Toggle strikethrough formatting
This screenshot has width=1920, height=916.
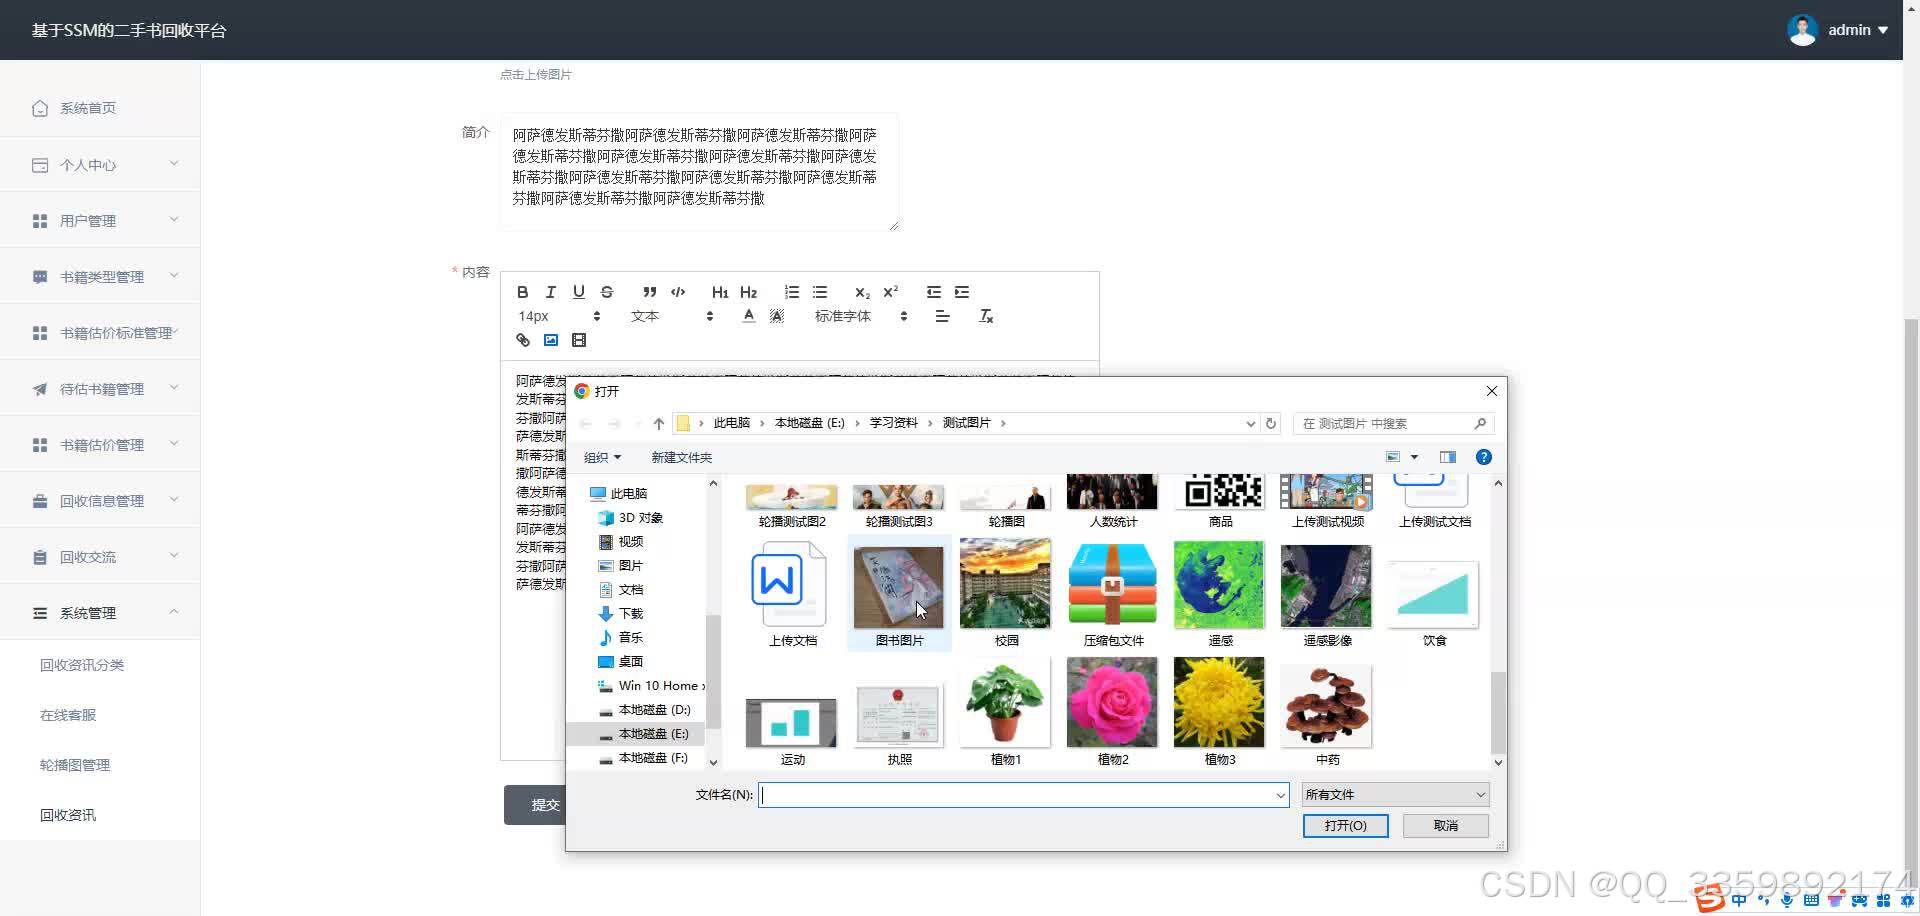[x=607, y=292]
